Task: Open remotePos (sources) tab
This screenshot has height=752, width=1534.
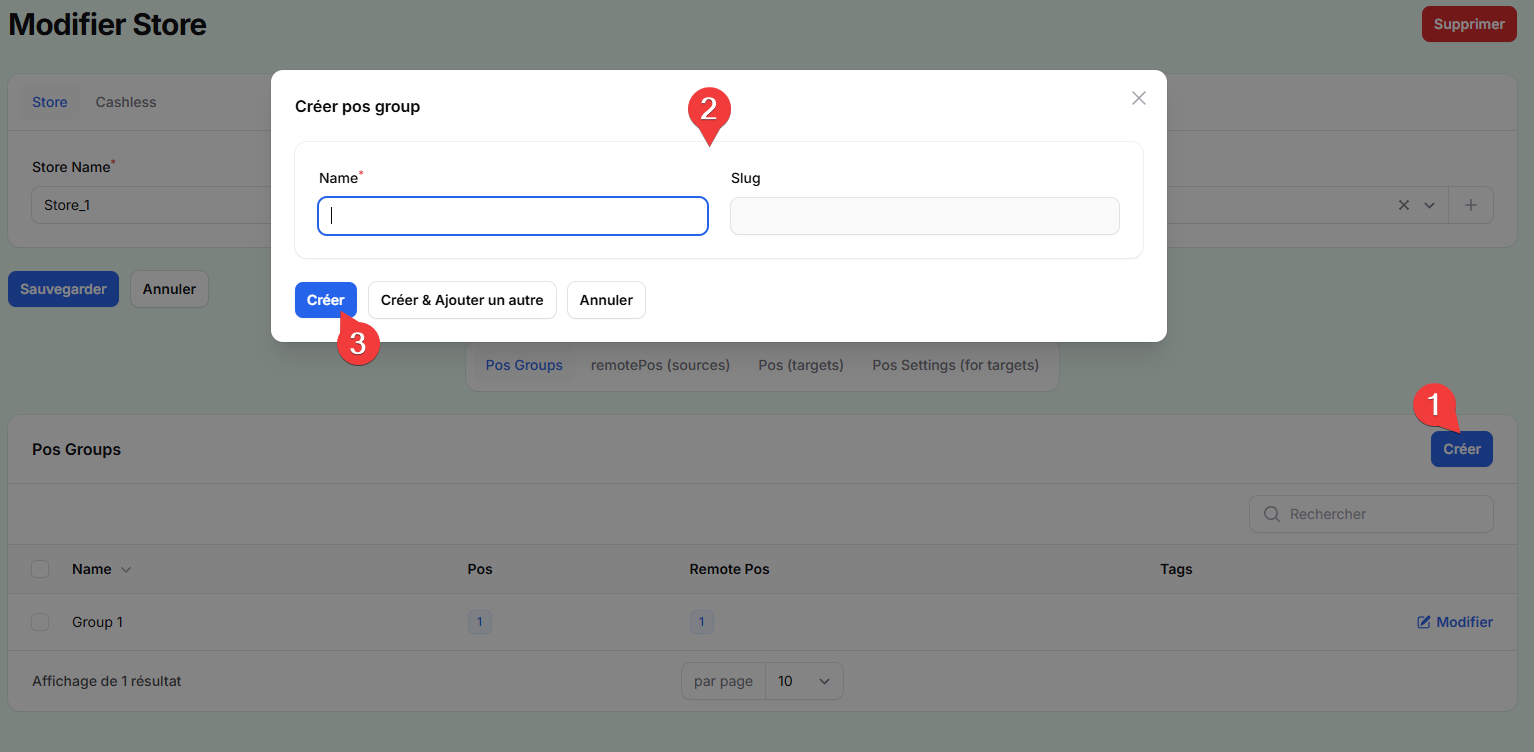Action: (660, 365)
